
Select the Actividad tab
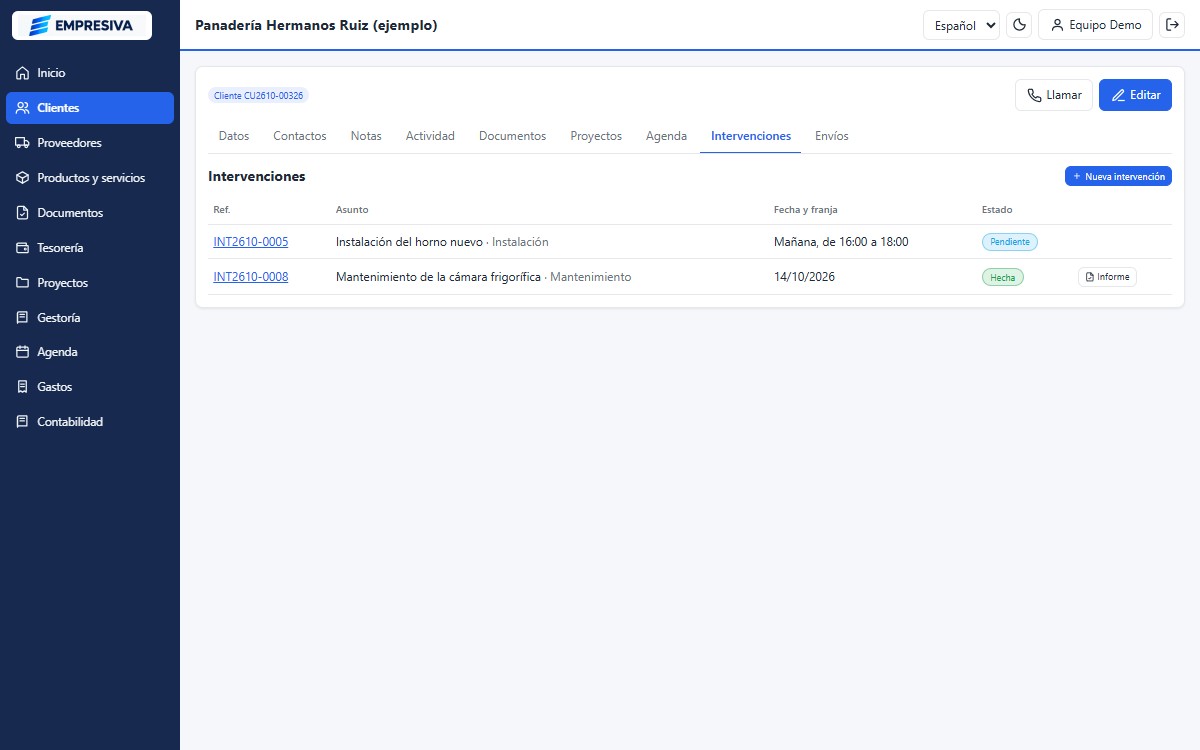click(430, 136)
